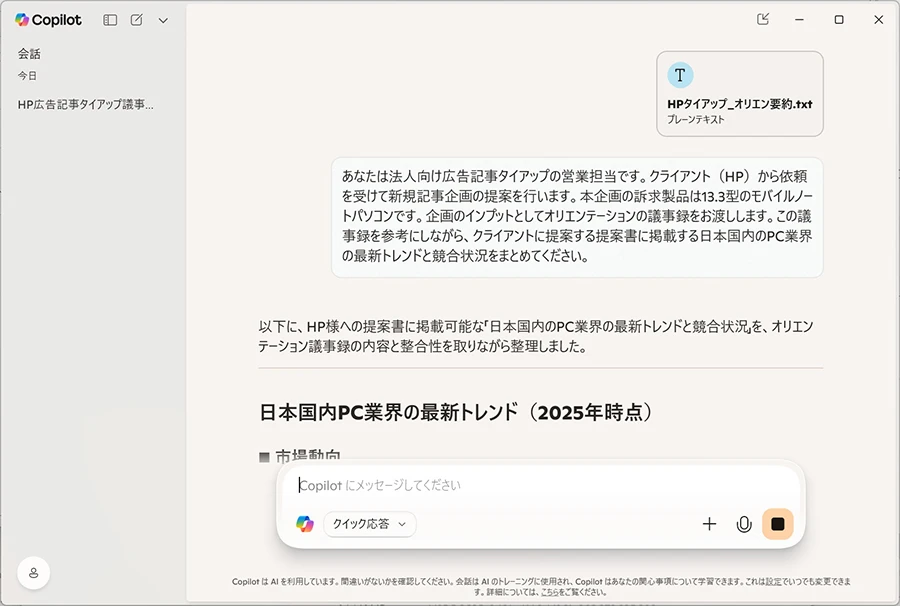Stop the response with square stop button
The width and height of the screenshot is (900, 606).
778,524
